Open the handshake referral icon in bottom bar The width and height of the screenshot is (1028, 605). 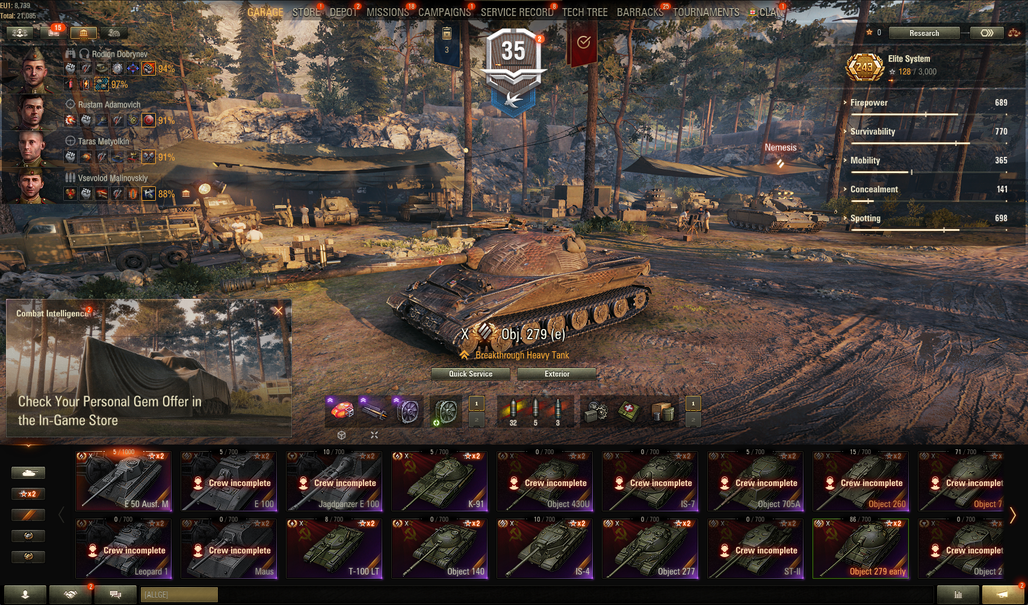pyautogui.click(x=71, y=595)
